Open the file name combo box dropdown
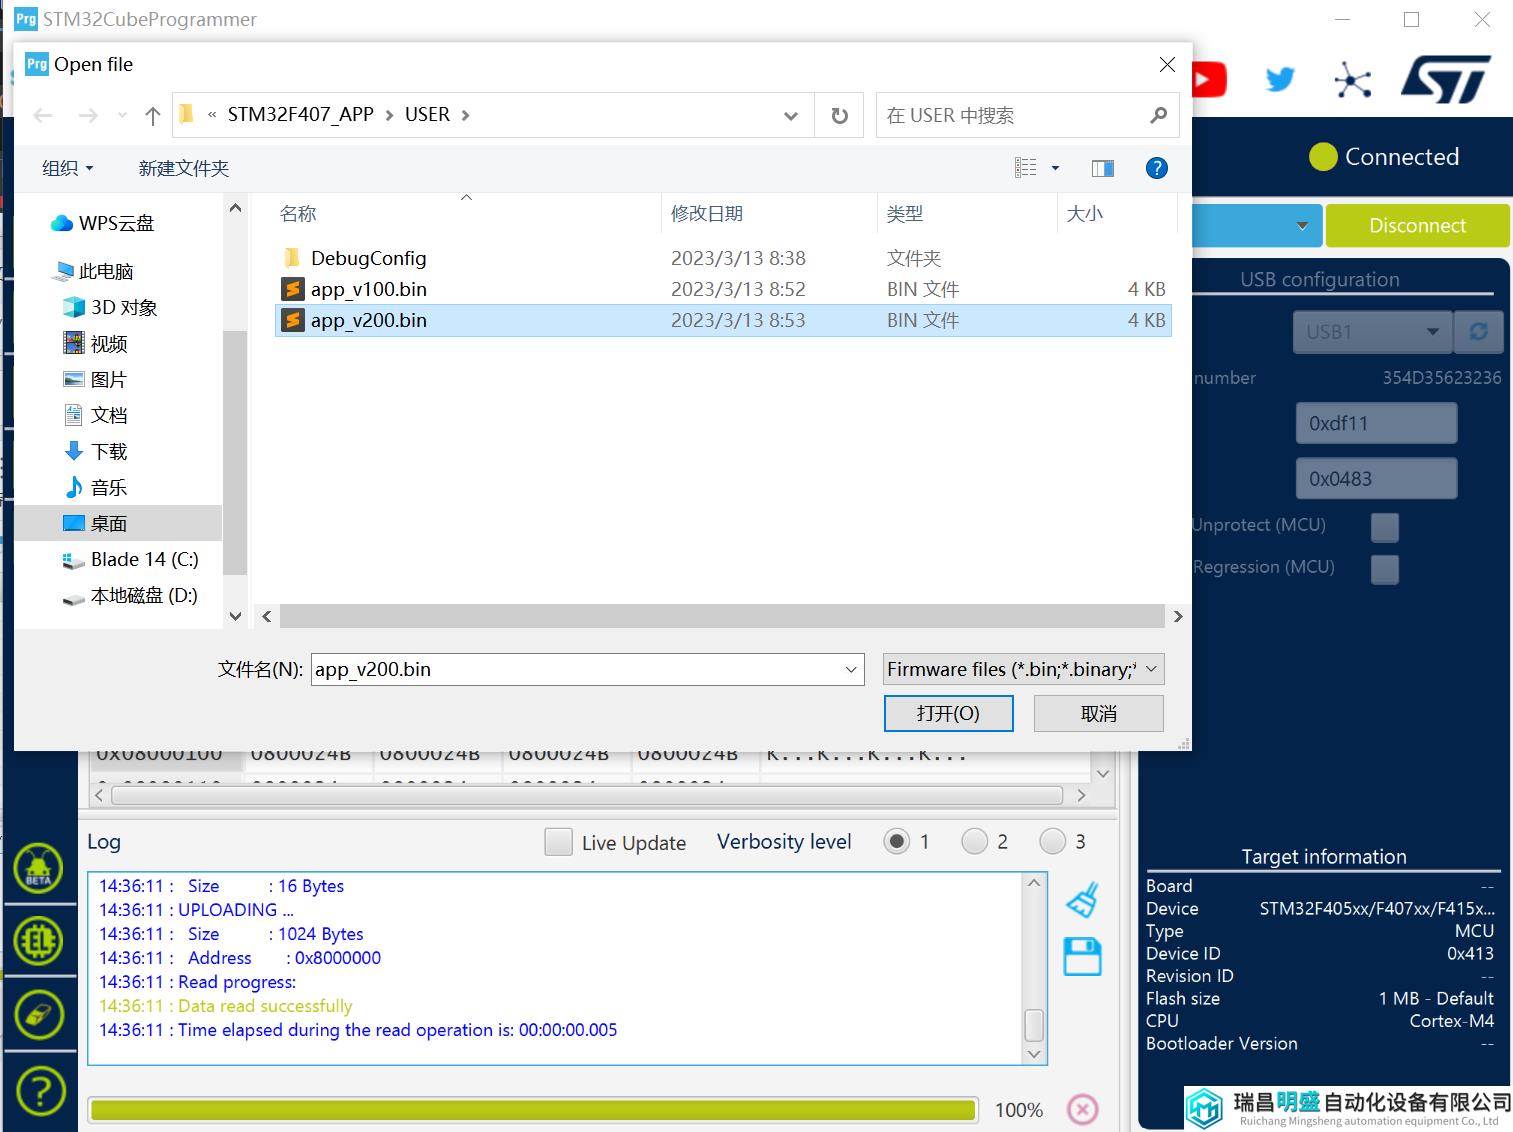The width and height of the screenshot is (1513, 1132). 851,670
